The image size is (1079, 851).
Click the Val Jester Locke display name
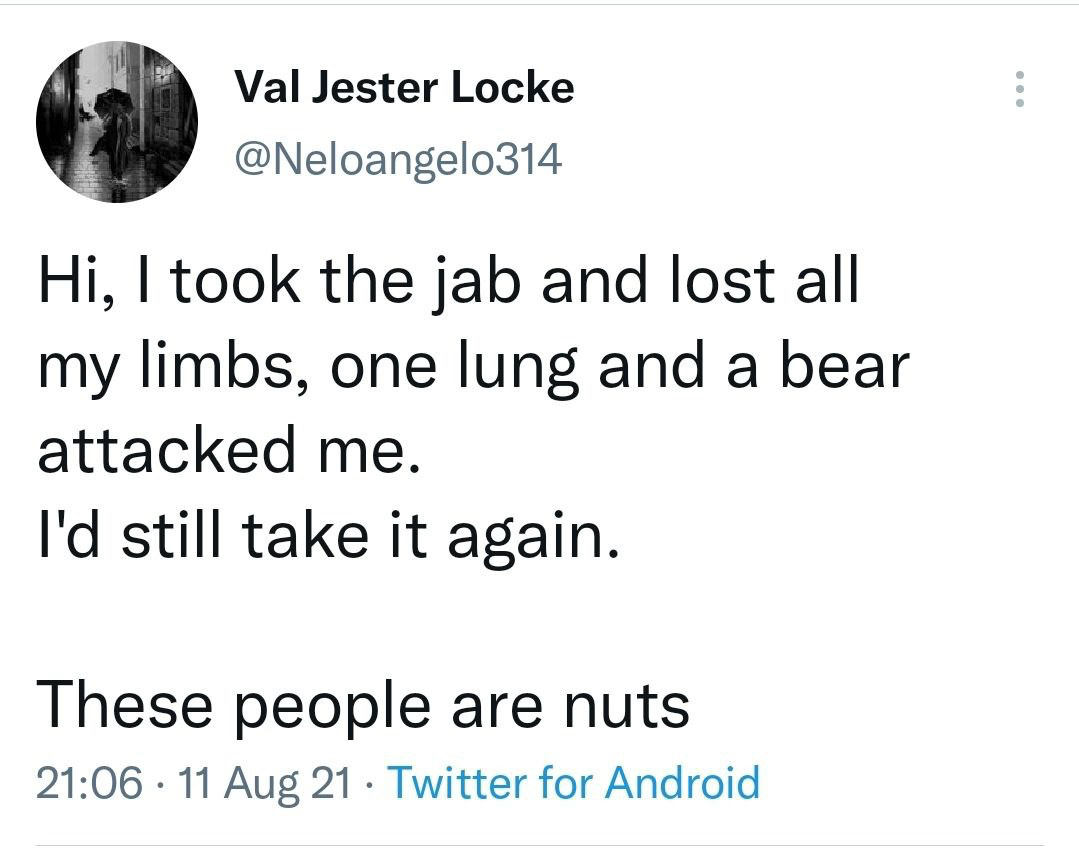[404, 87]
